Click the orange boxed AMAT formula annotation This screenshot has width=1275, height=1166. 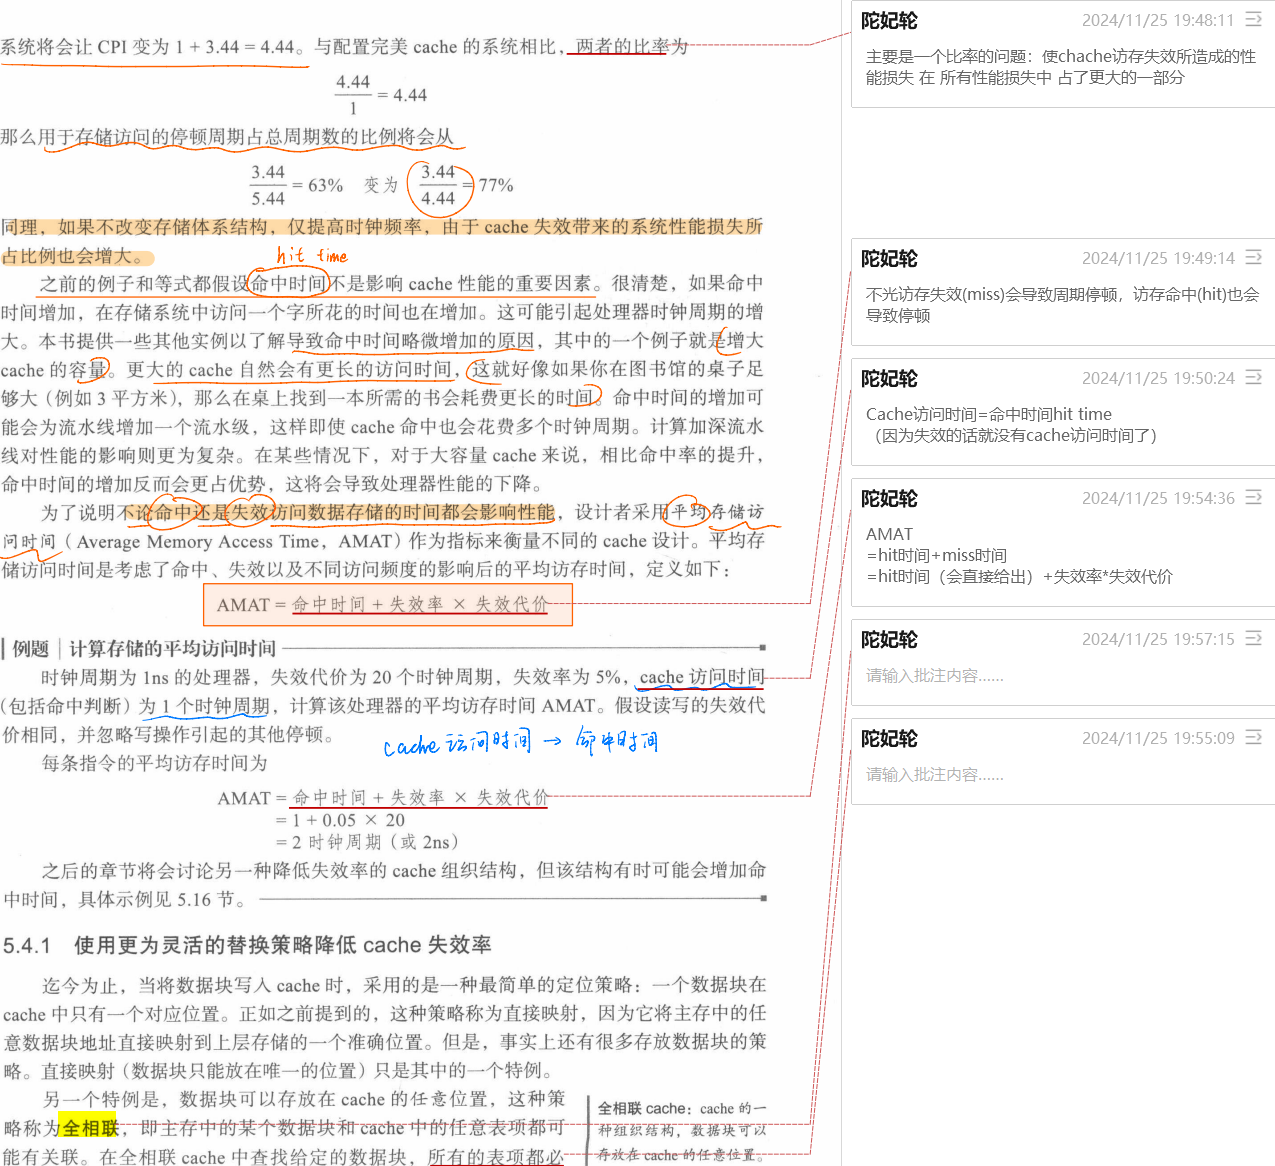pyautogui.click(x=387, y=605)
